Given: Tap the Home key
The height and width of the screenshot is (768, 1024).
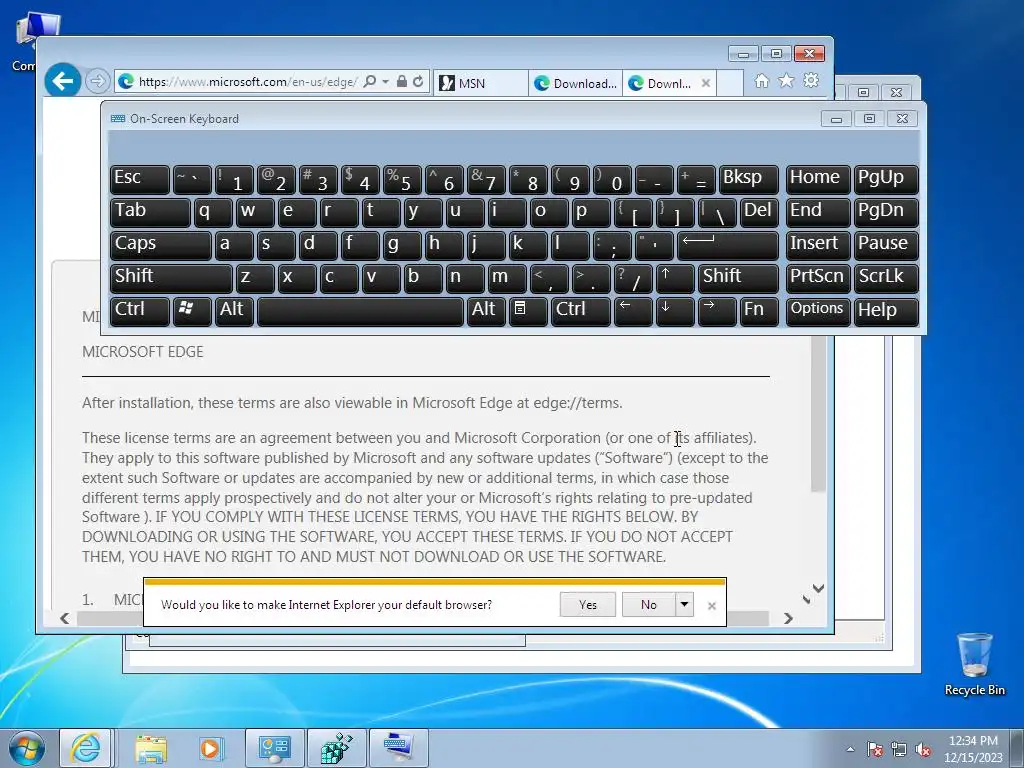Looking at the screenshot, I should tap(818, 179).
